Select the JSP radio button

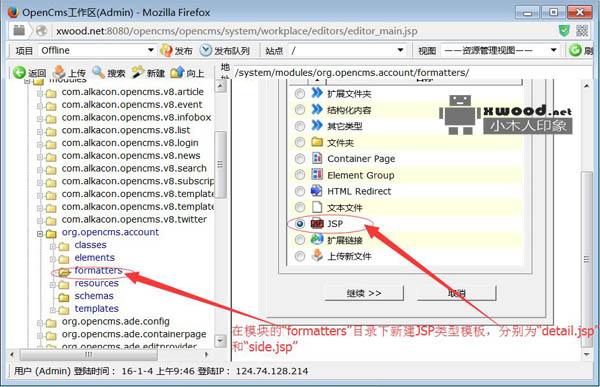point(300,224)
